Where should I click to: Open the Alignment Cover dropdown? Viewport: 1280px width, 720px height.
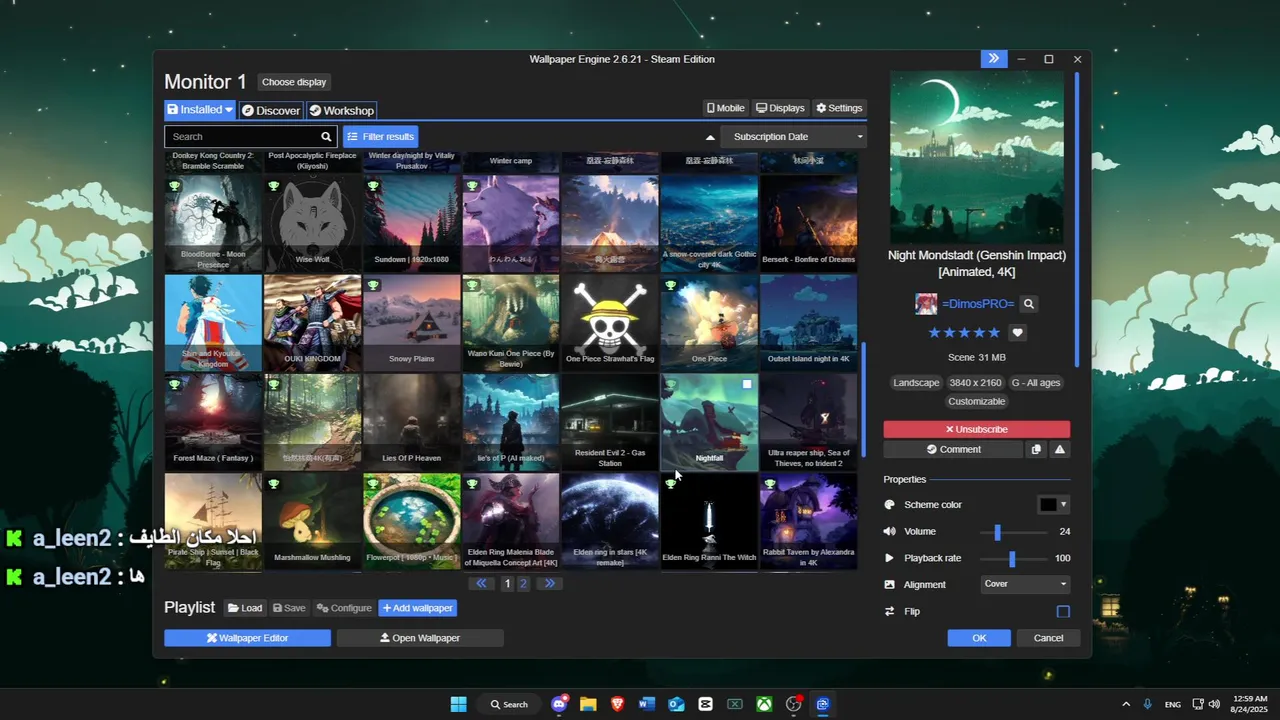1025,584
